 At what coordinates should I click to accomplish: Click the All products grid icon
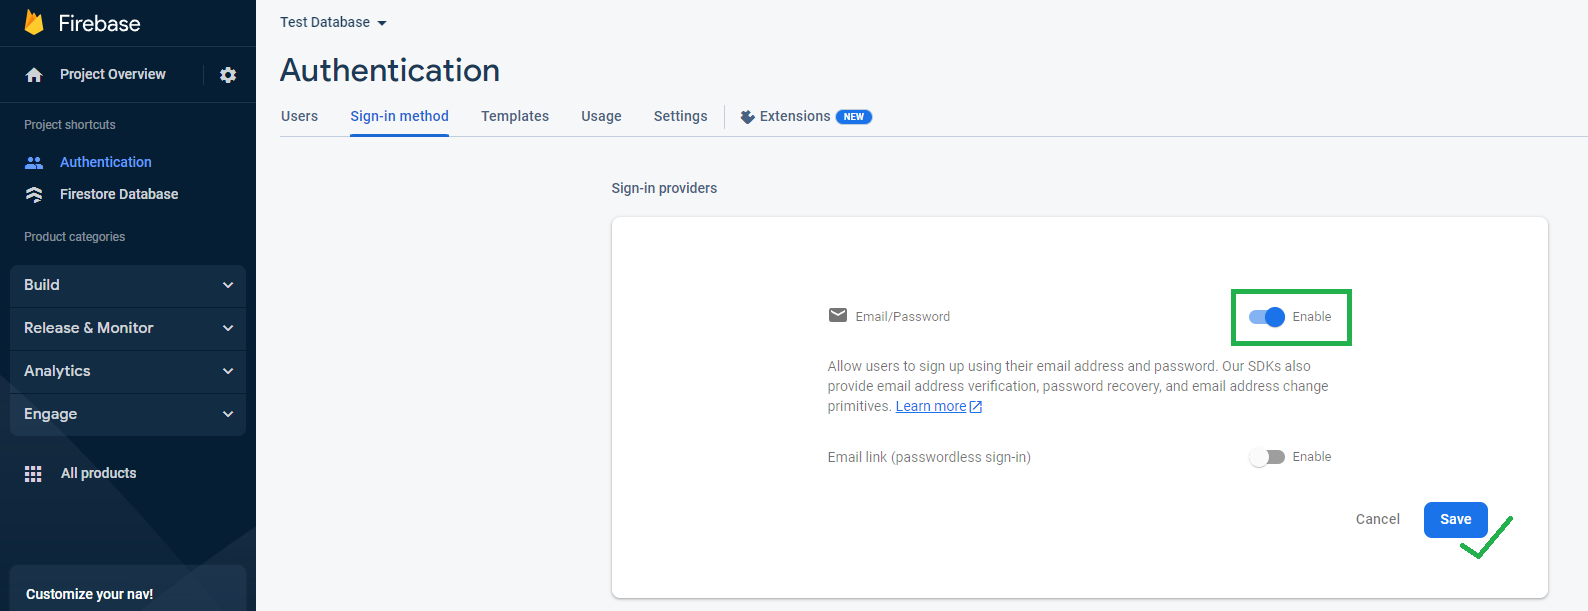tap(33, 474)
